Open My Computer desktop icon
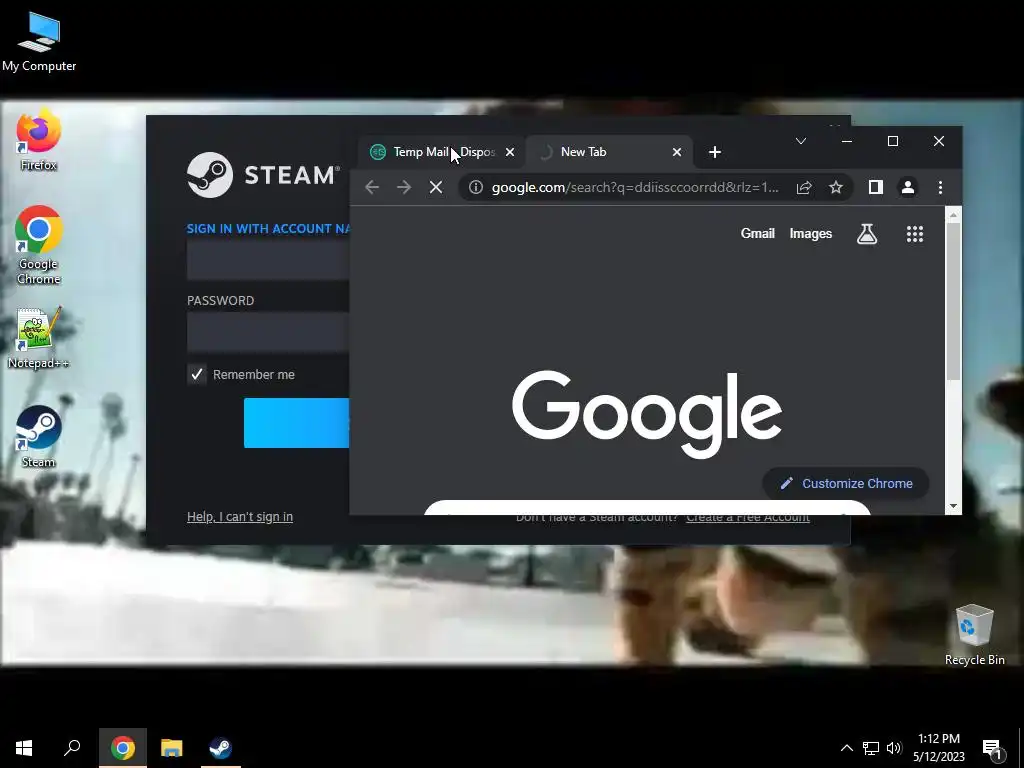This screenshot has height=768, width=1024. 39,42
